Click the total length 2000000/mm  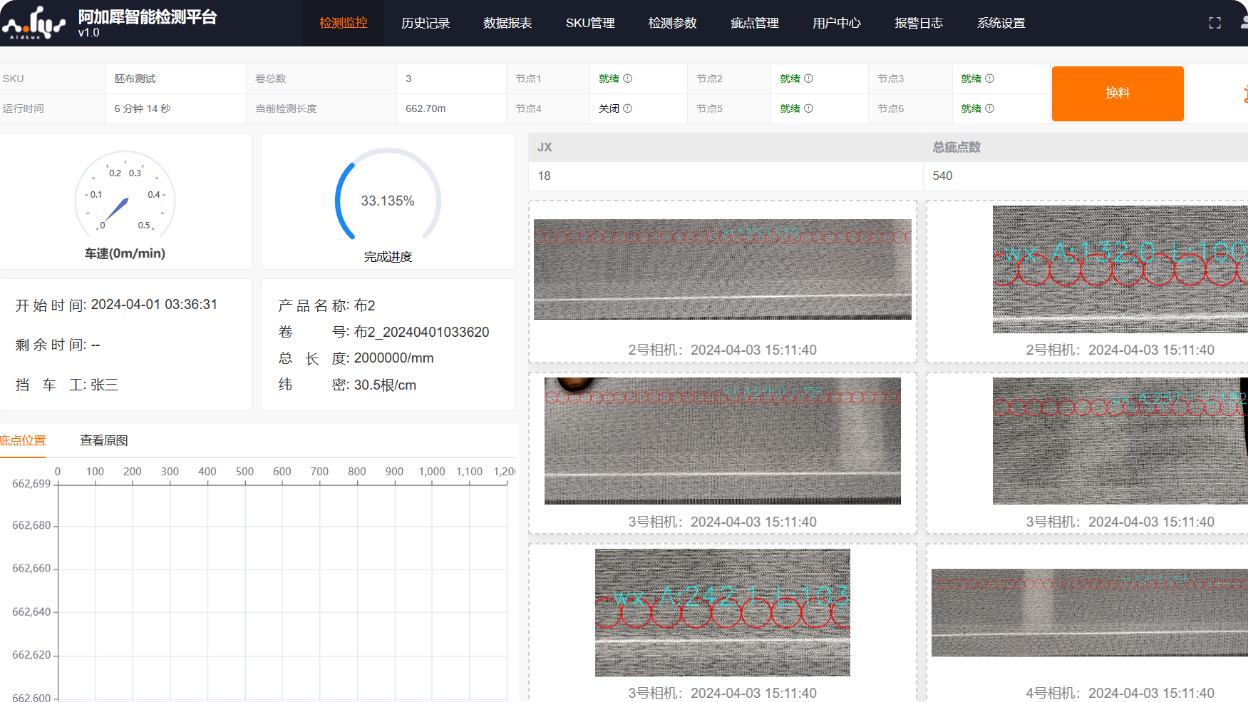point(394,358)
